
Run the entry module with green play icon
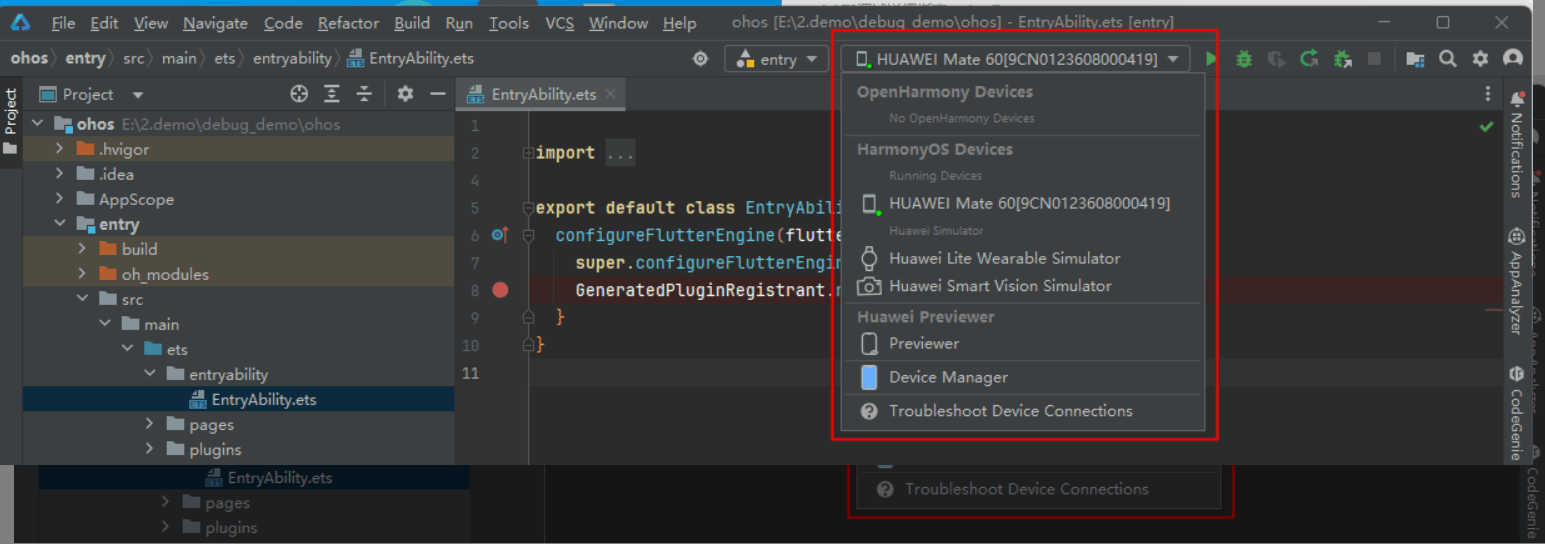pyautogui.click(x=1211, y=59)
